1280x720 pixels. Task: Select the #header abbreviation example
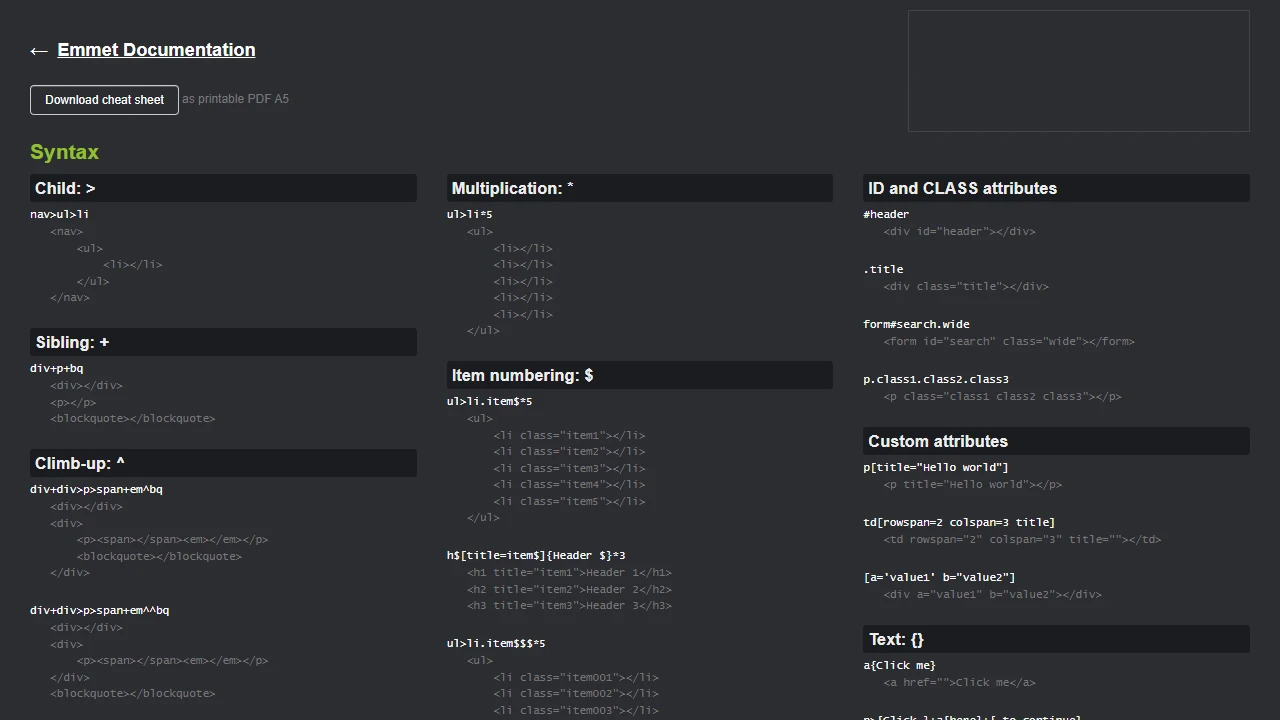(886, 213)
